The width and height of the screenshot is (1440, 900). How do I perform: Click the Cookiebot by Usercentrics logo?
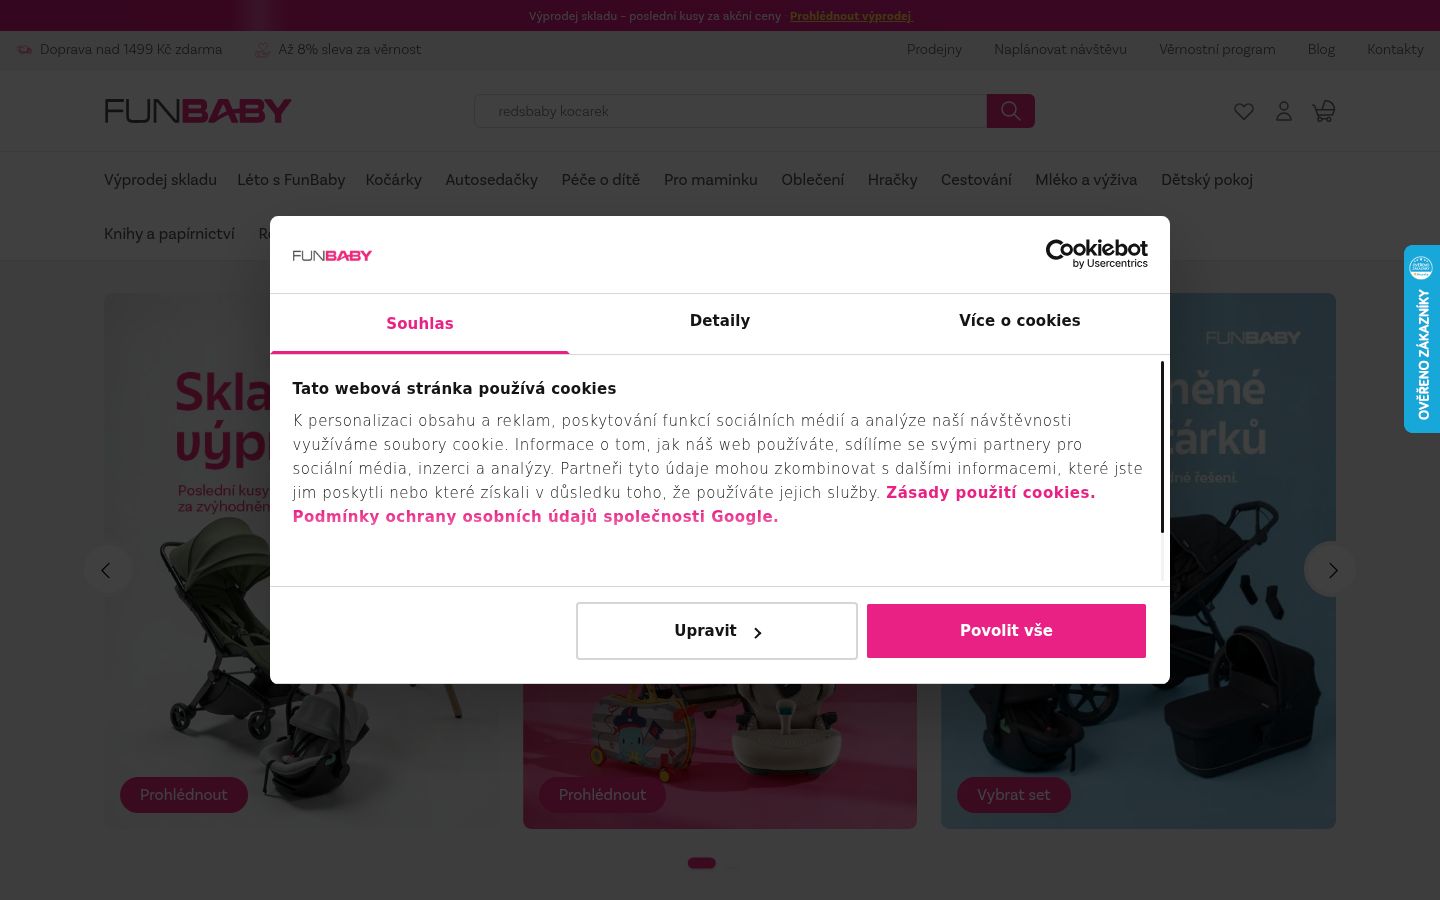pyautogui.click(x=1096, y=254)
